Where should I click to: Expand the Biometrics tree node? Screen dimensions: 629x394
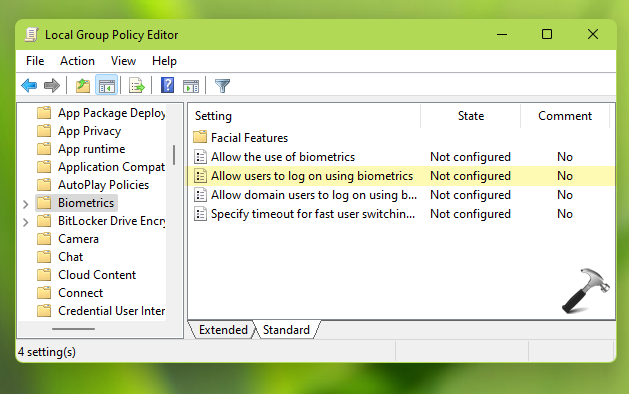[26, 204]
